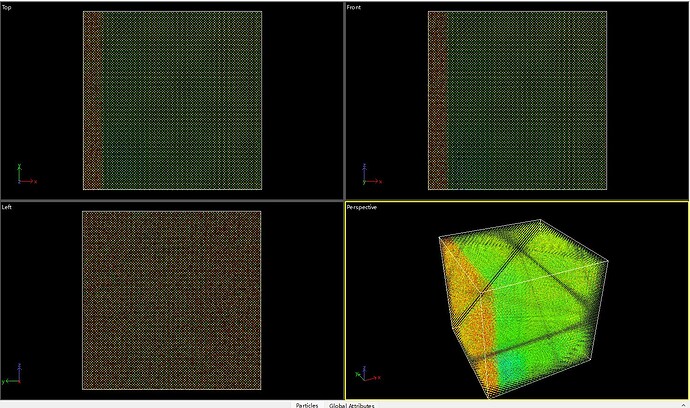690x408 pixels.
Task: Click the orange particle band in Top viewport
Action: pyautogui.click(x=92, y=100)
